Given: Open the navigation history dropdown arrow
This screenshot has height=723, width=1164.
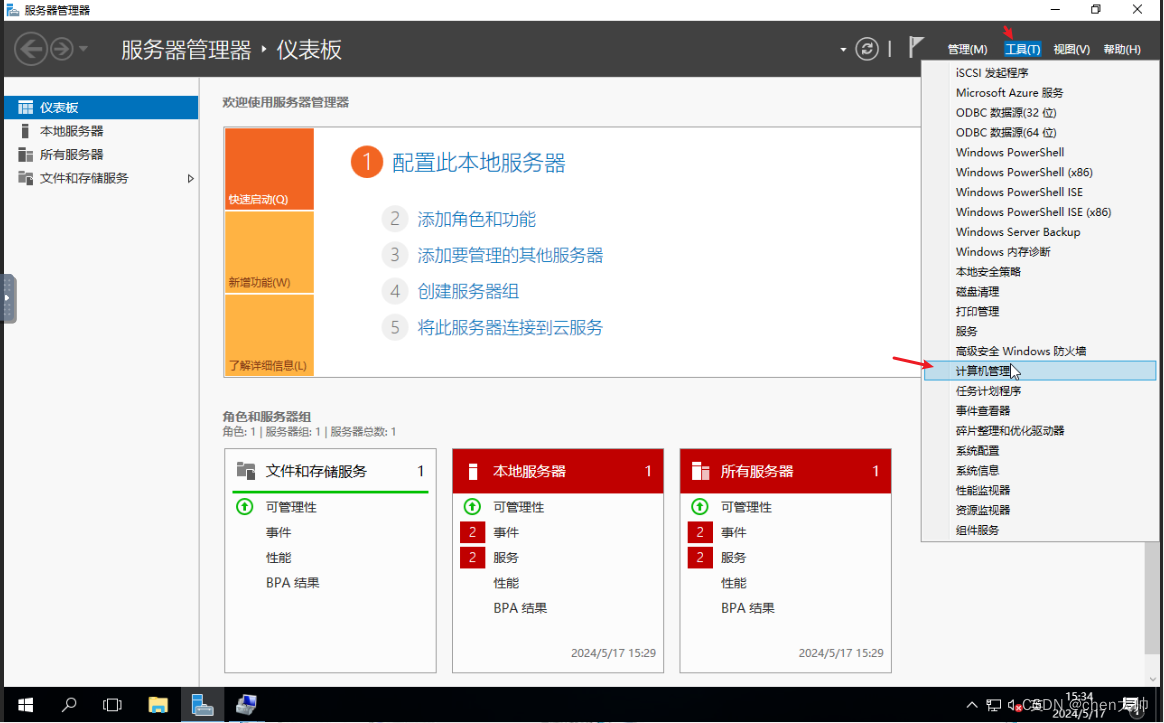Looking at the screenshot, I should coord(83,49).
